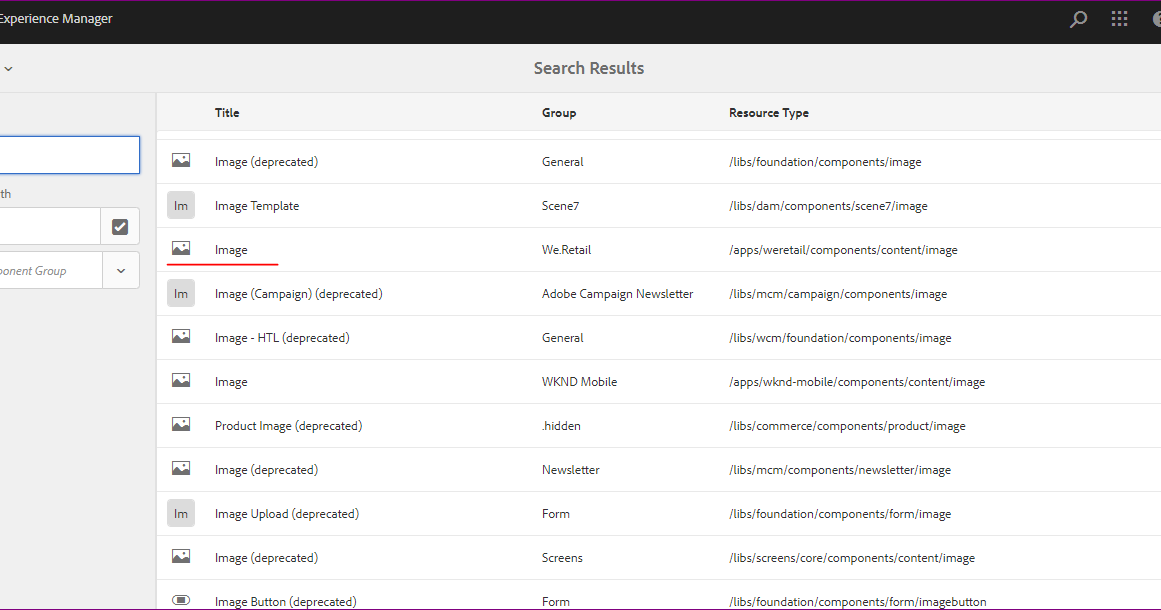Click the search magnifier icon in the header
This screenshot has height=610, width=1161.
point(1078,18)
